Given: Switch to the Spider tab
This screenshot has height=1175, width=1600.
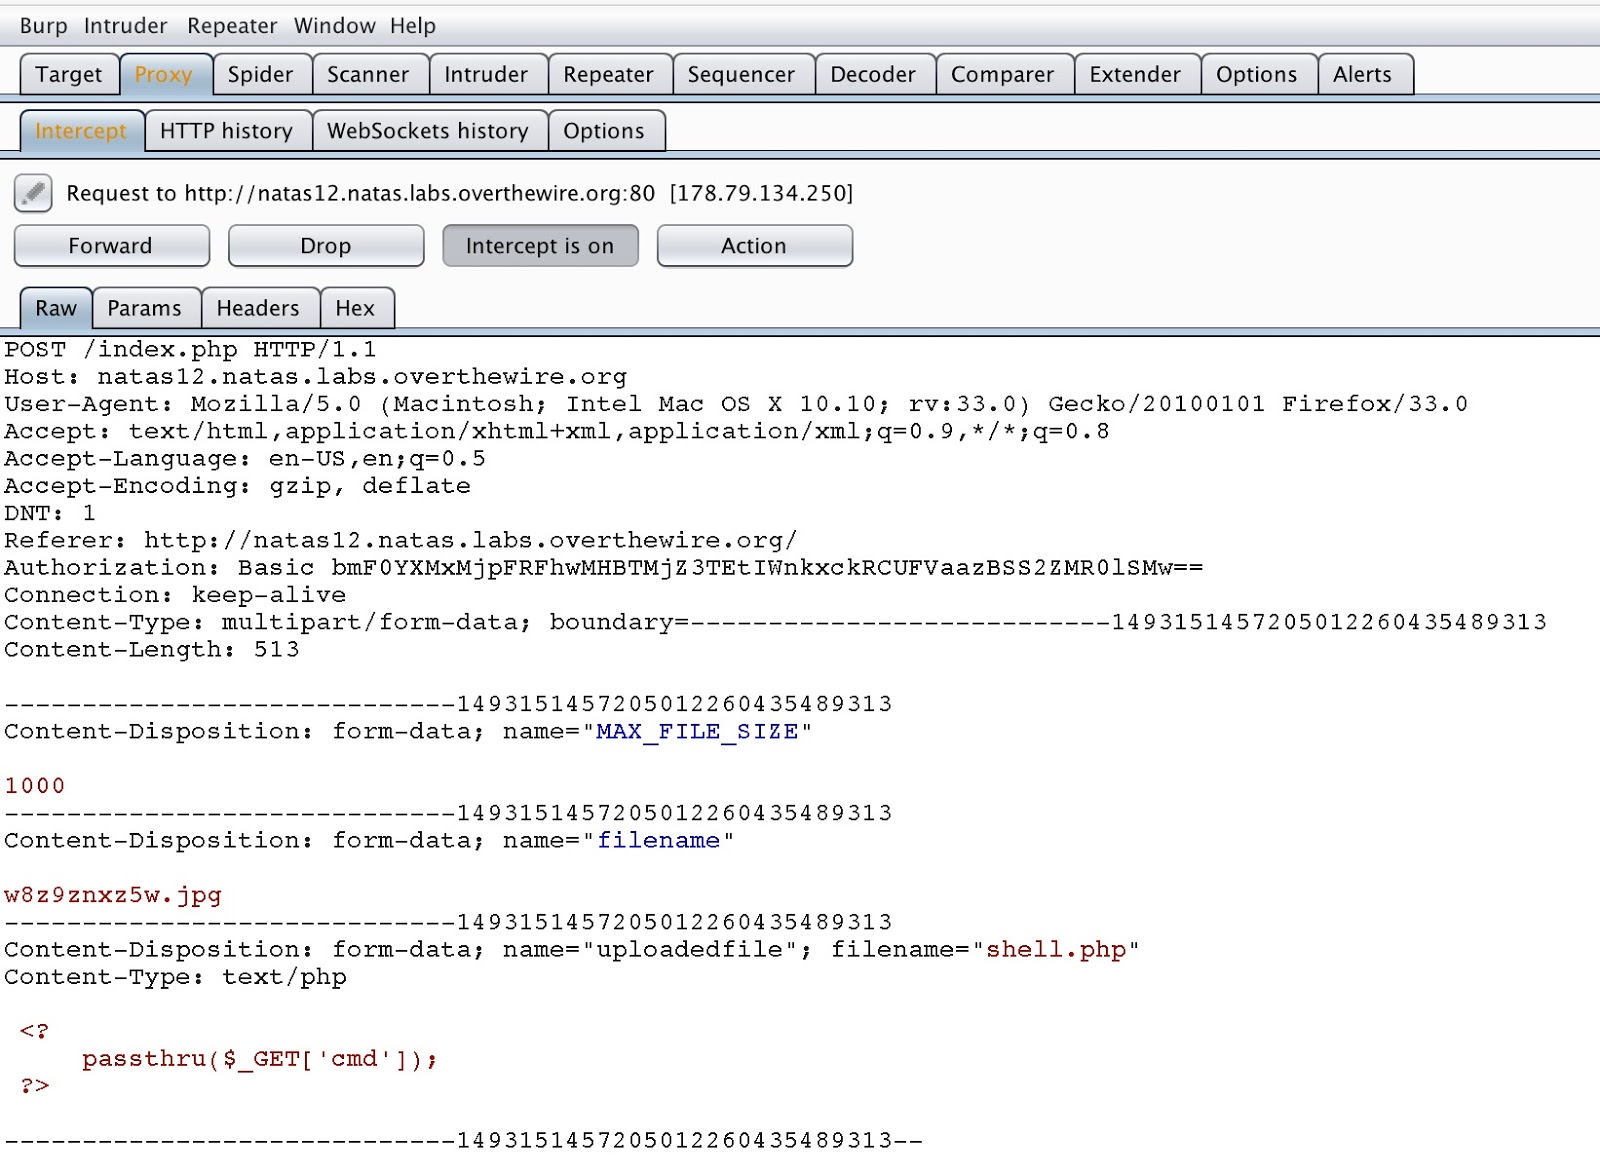Looking at the screenshot, I should pyautogui.click(x=260, y=75).
